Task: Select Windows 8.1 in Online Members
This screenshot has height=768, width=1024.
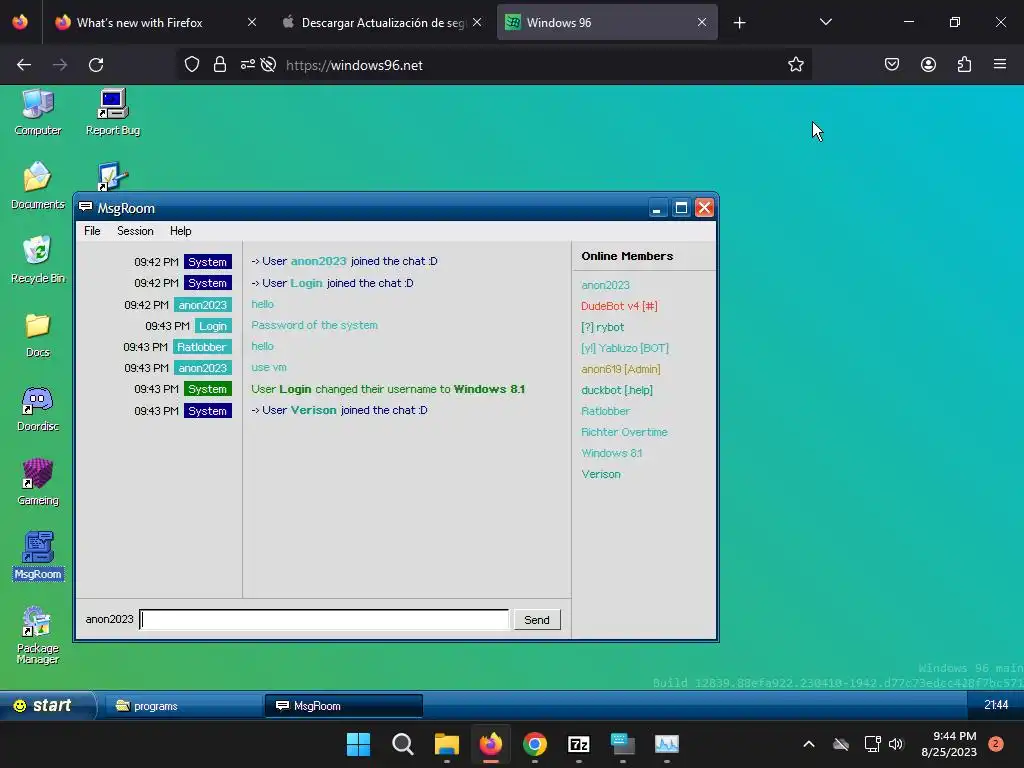Action: 612,453
